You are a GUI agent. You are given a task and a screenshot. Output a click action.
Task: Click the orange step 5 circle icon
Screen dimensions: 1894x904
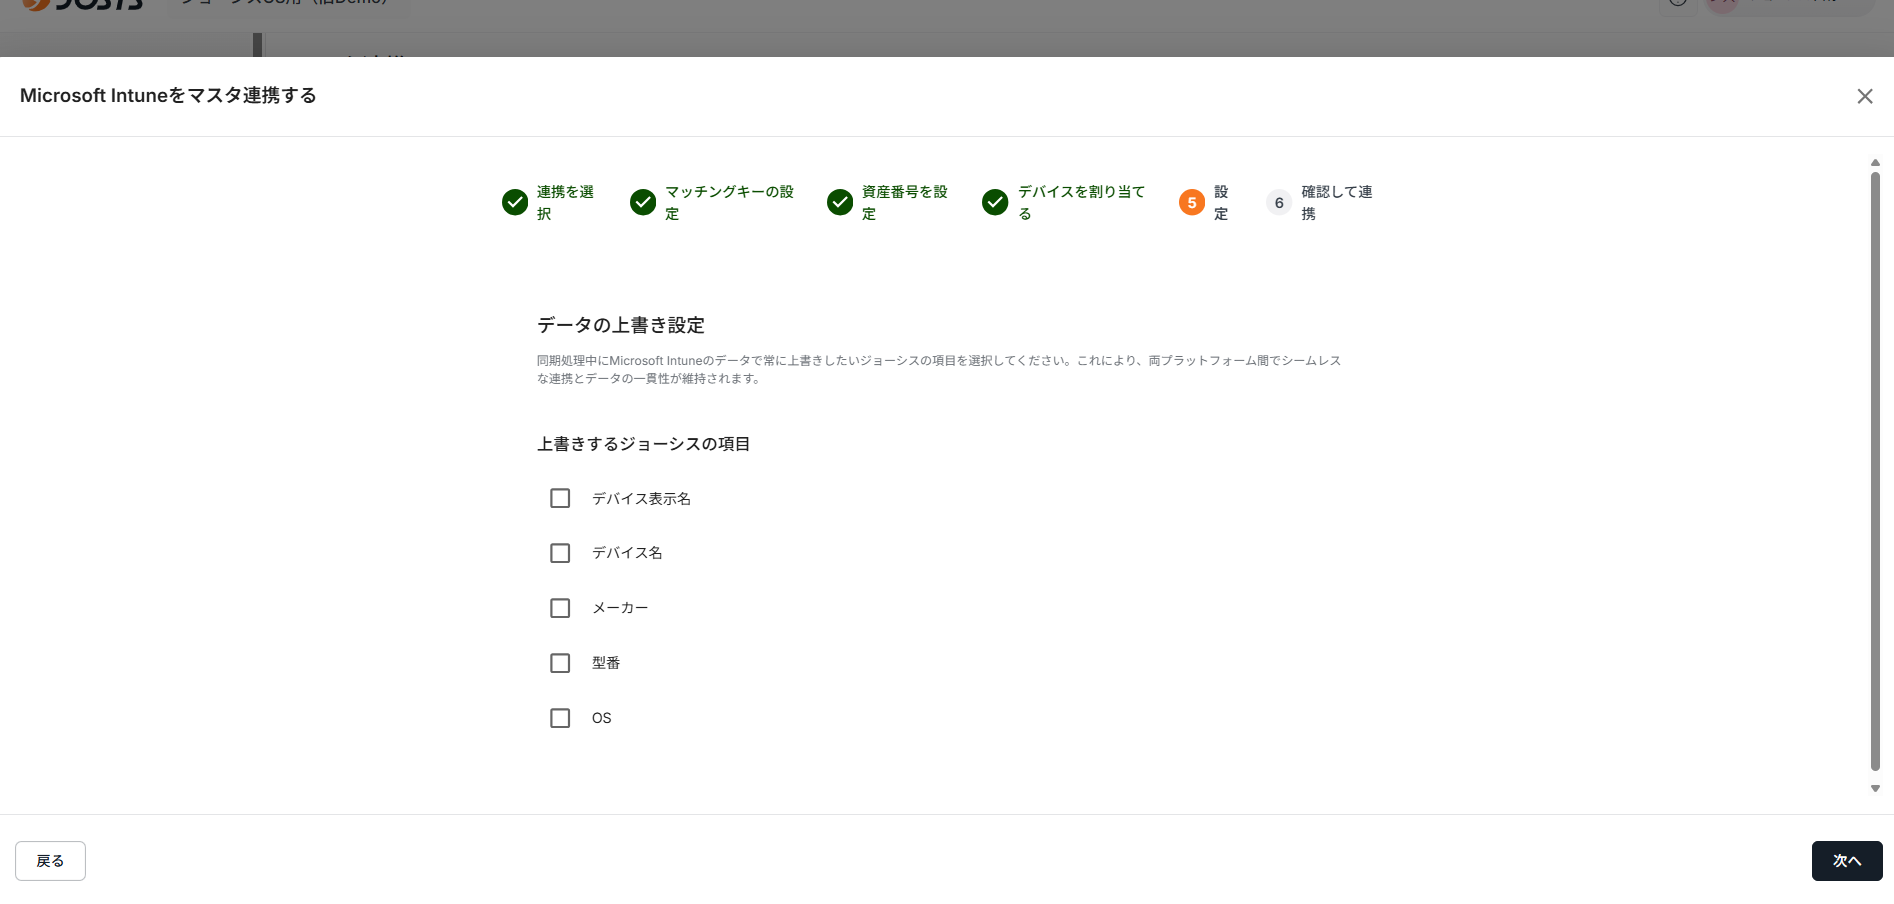click(x=1192, y=203)
